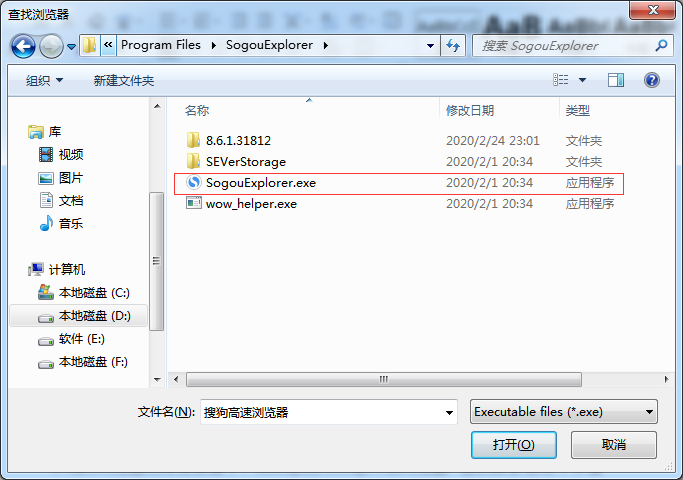Click the search magnifier icon
The image size is (683, 480).
(x=661, y=45)
